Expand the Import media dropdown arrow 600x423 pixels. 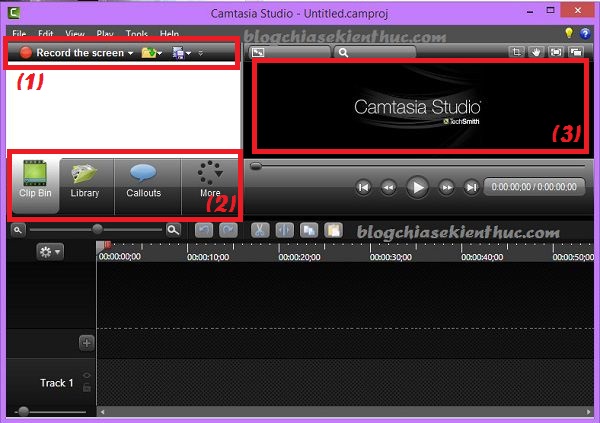click(160, 53)
